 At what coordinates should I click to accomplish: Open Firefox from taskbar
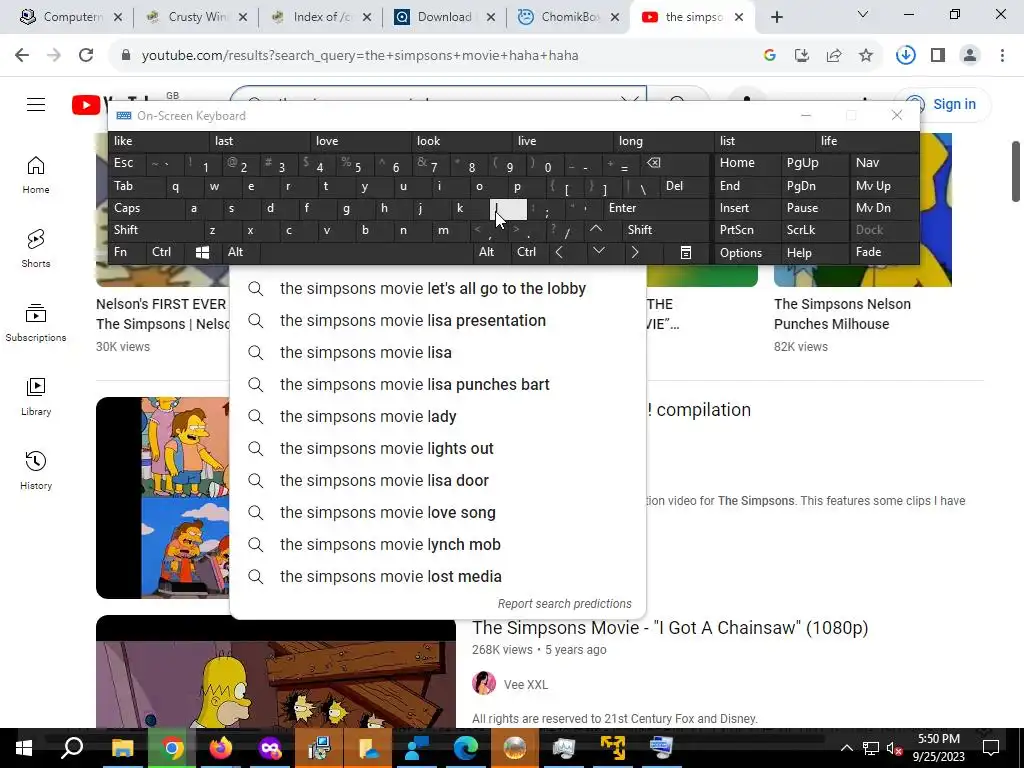coord(221,748)
